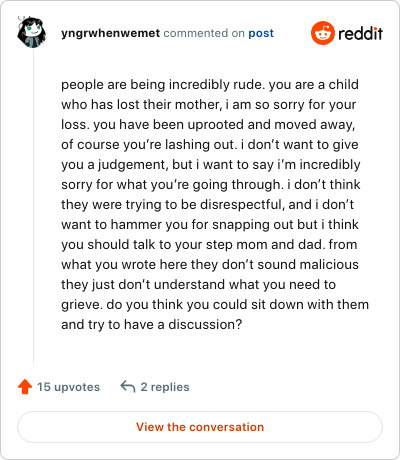Click the "15 upvotes" count label
The height and width of the screenshot is (460, 400).
pos(68,387)
